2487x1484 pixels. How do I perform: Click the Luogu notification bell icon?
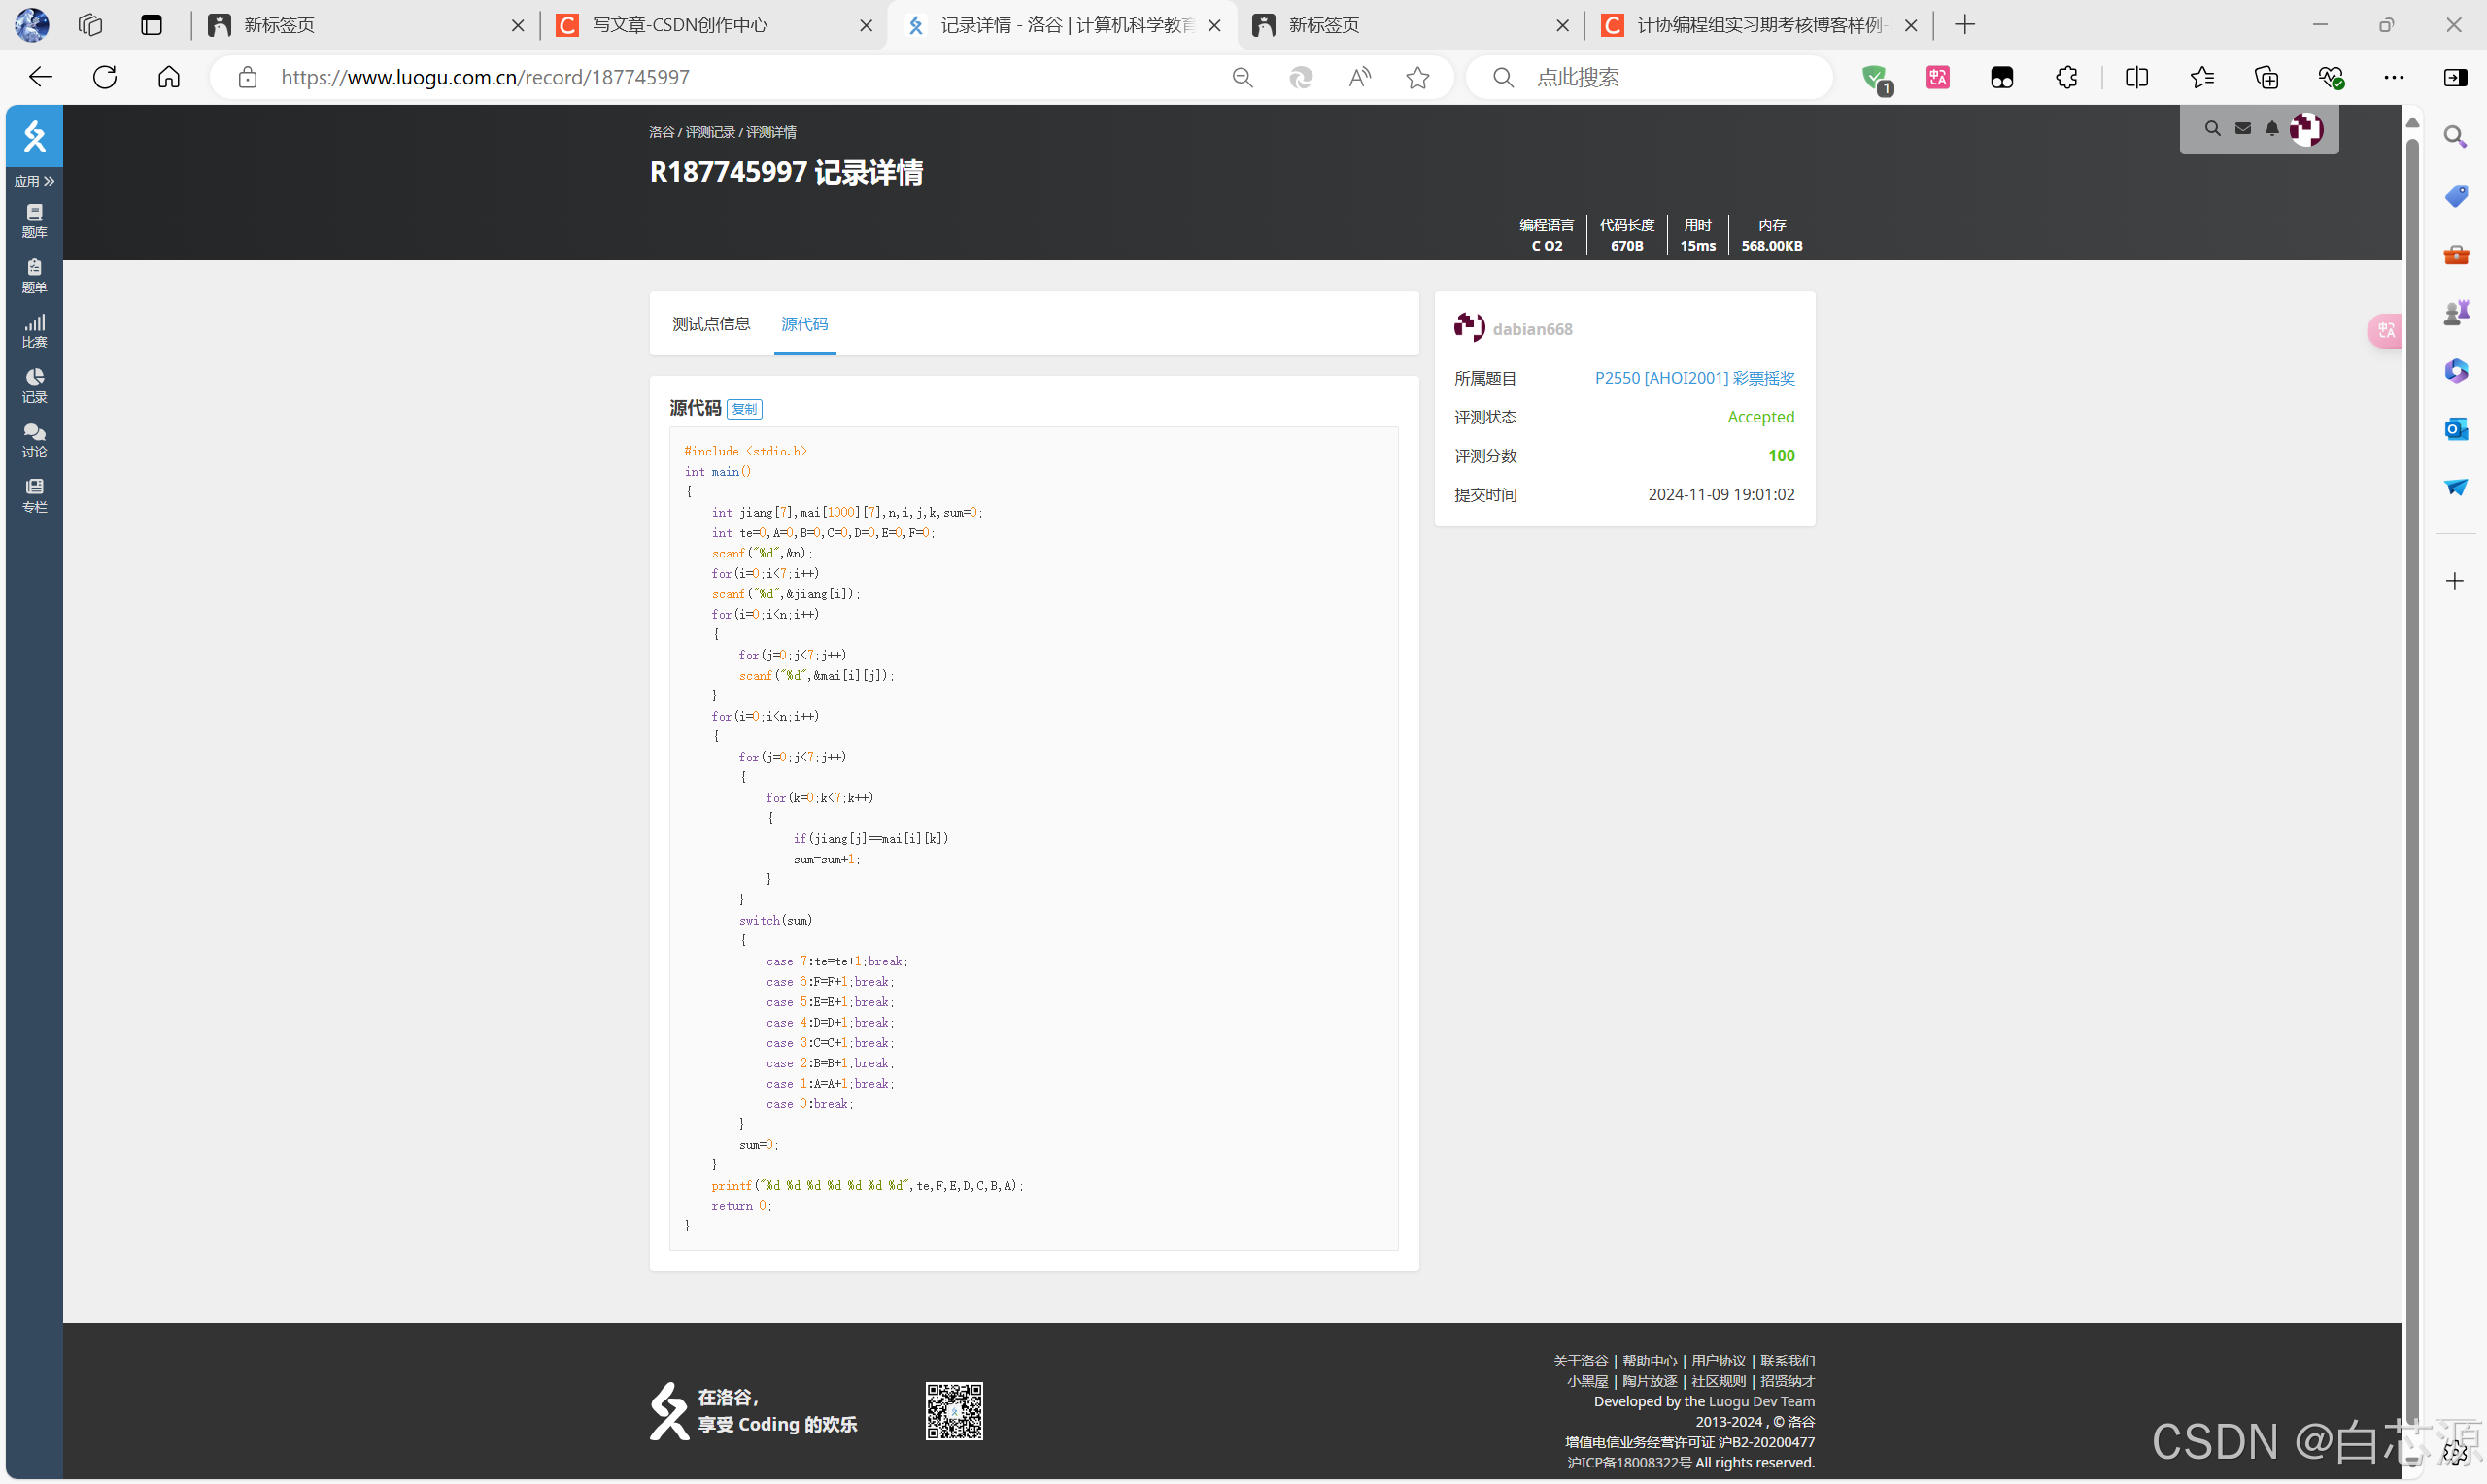click(x=2272, y=129)
